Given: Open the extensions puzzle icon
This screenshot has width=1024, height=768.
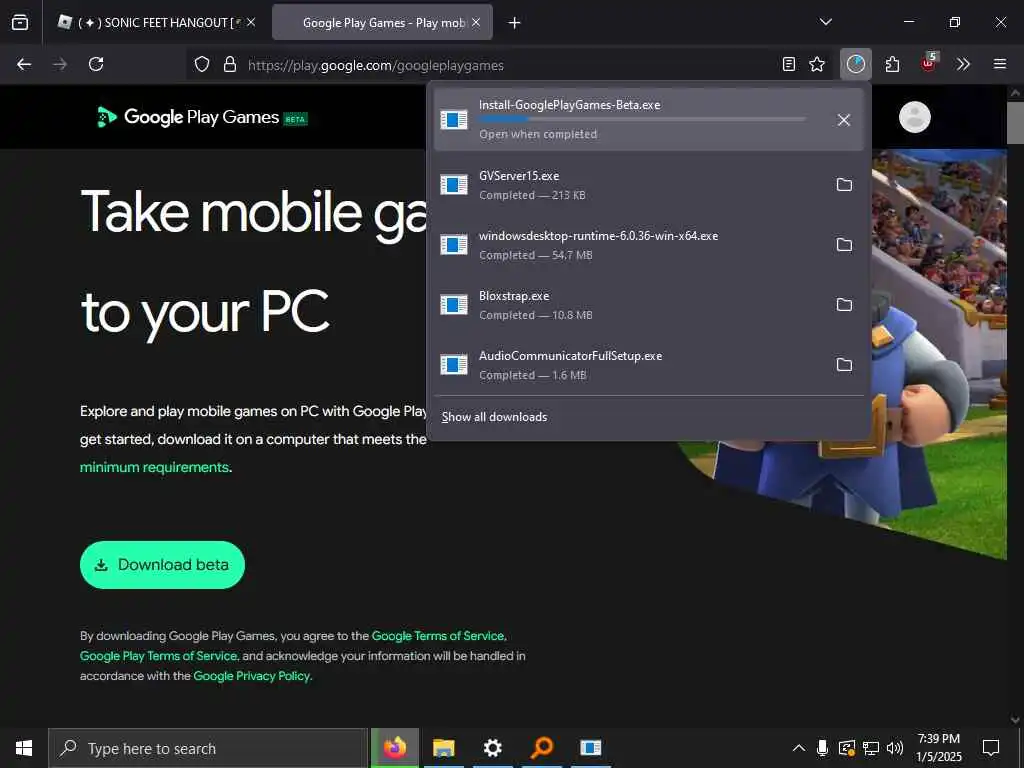Looking at the screenshot, I should pos(892,64).
